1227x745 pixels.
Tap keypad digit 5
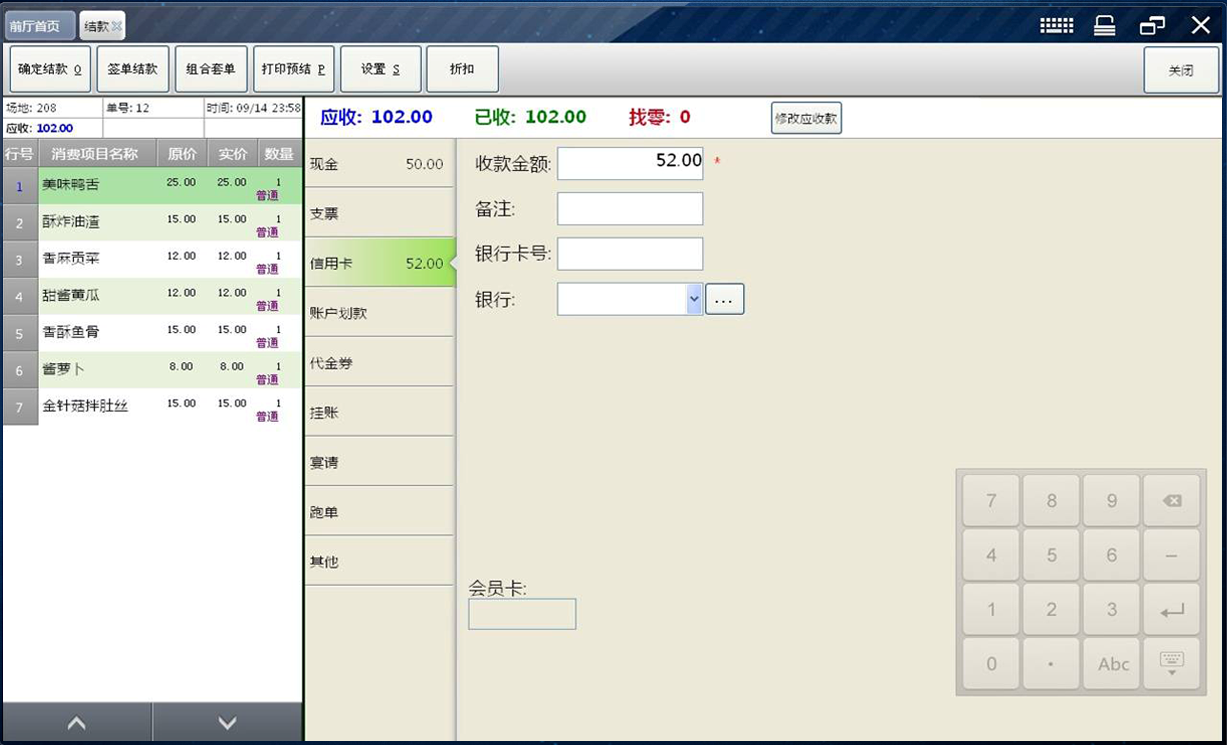tap(1051, 555)
